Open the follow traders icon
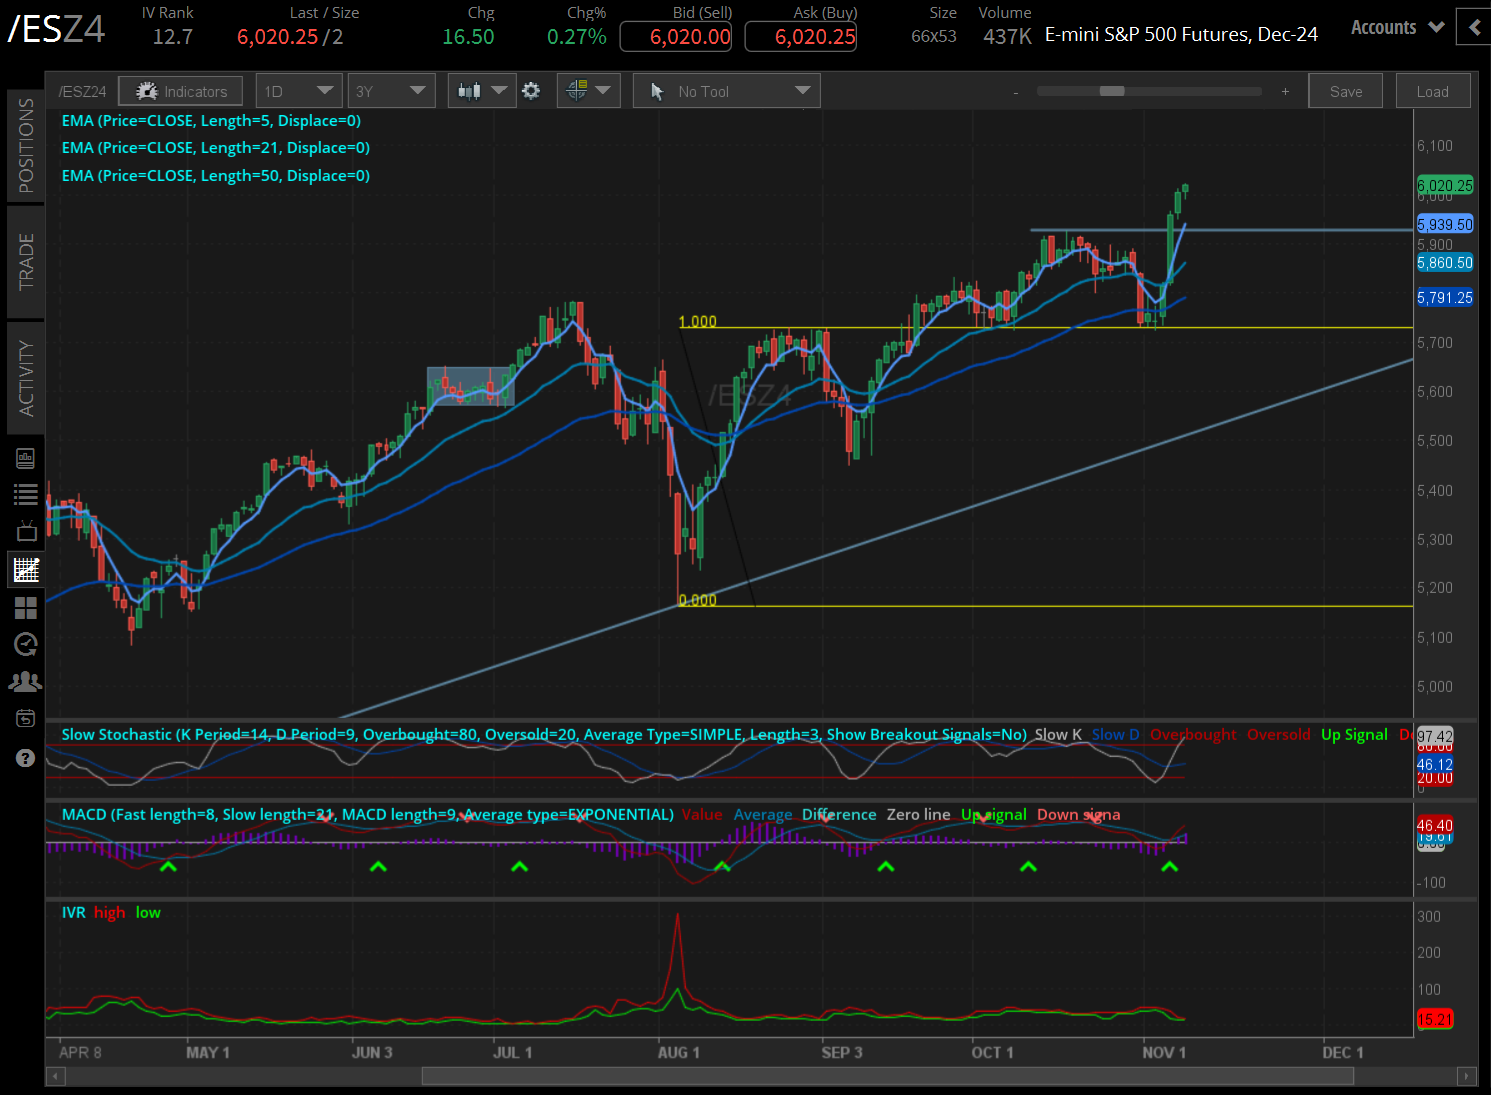 [25, 681]
